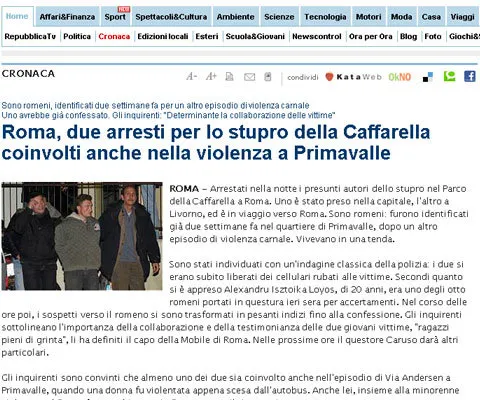The image size is (480, 400).
Task: Decrease article font size with A-
Action: (192, 77)
